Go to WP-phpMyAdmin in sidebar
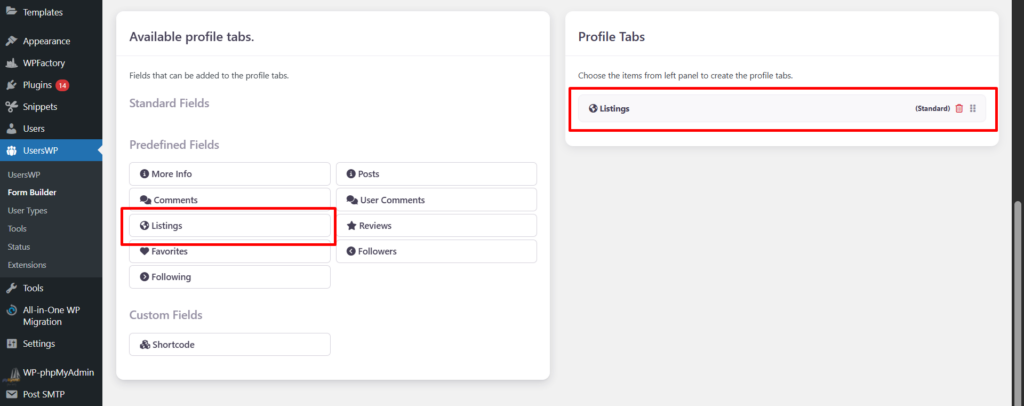The image size is (1024, 406). click(58, 373)
